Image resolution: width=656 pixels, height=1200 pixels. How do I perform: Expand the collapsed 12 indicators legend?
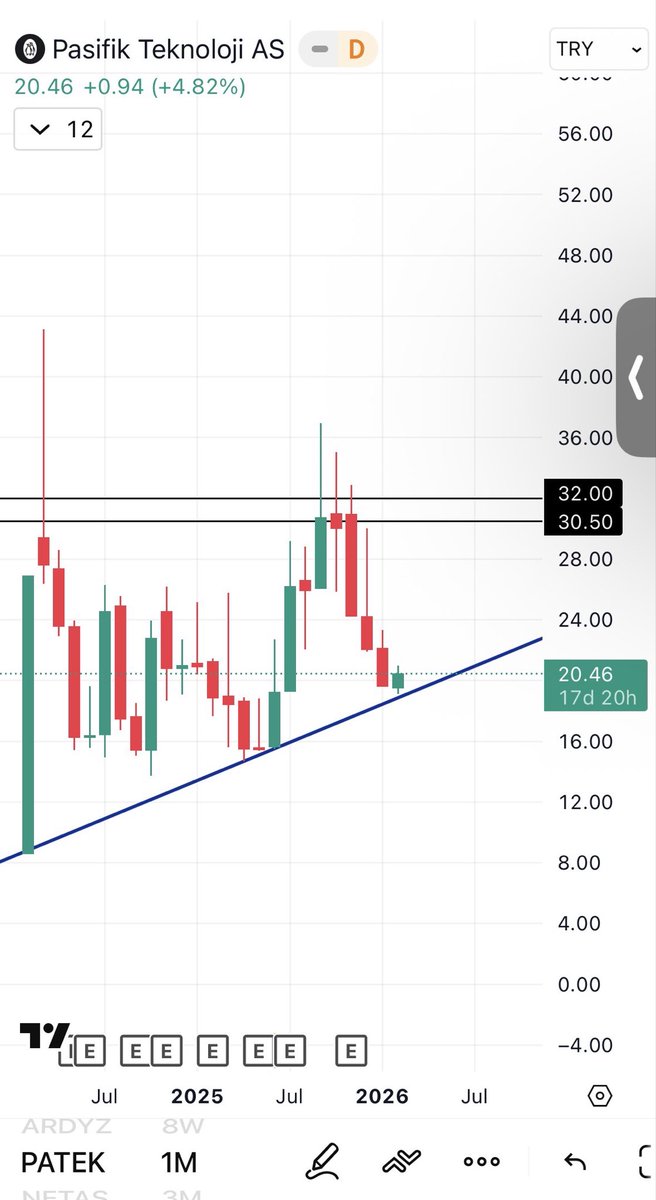click(58, 129)
